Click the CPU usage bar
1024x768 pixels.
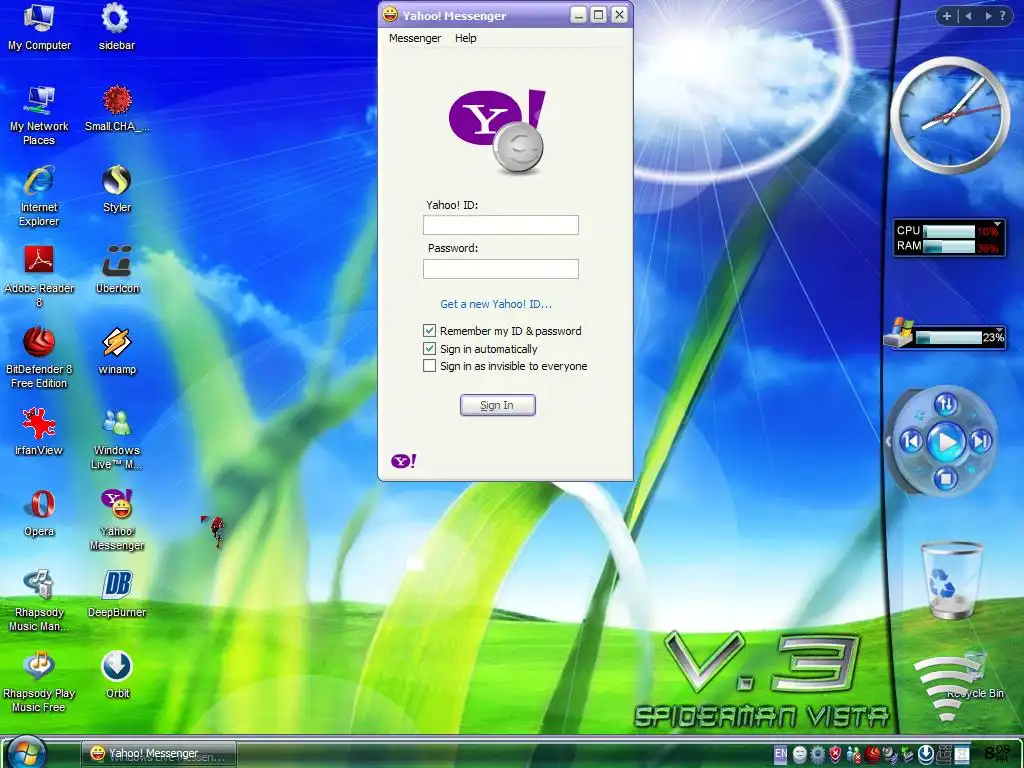(x=949, y=231)
